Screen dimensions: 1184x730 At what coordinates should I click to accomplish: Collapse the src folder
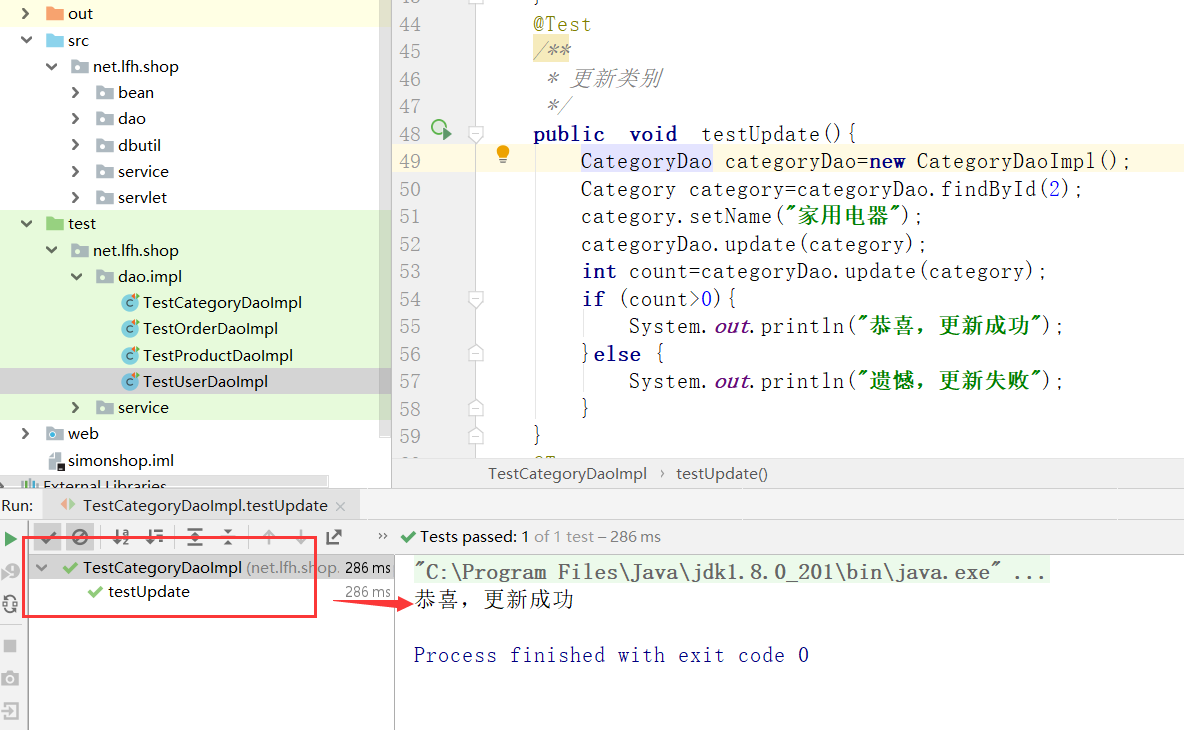[26, 39]
